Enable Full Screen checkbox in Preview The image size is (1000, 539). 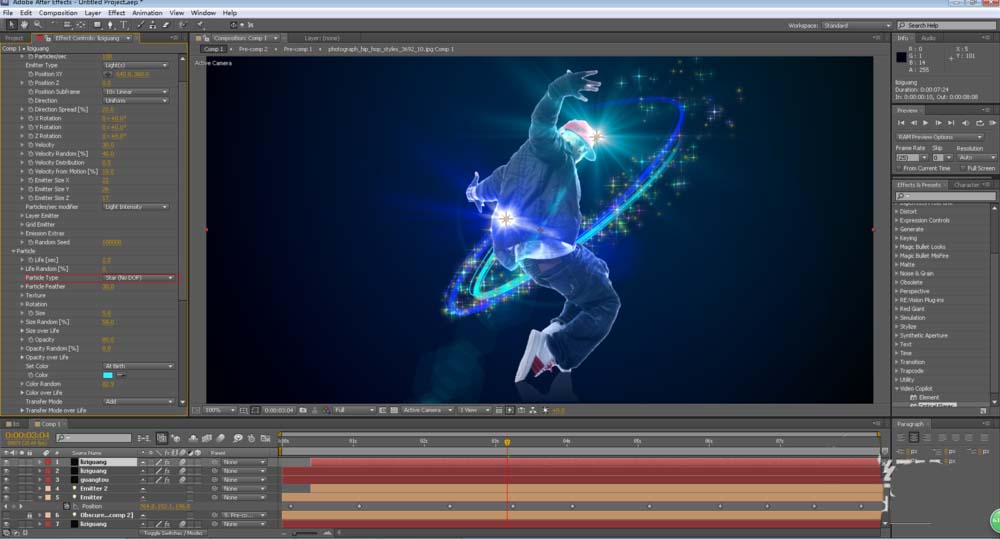coord(963,168)
